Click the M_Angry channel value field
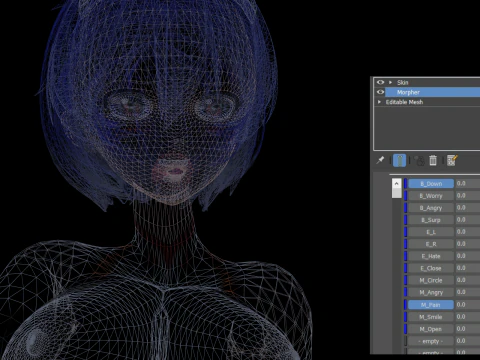480x360 pixels. point(468,292)
